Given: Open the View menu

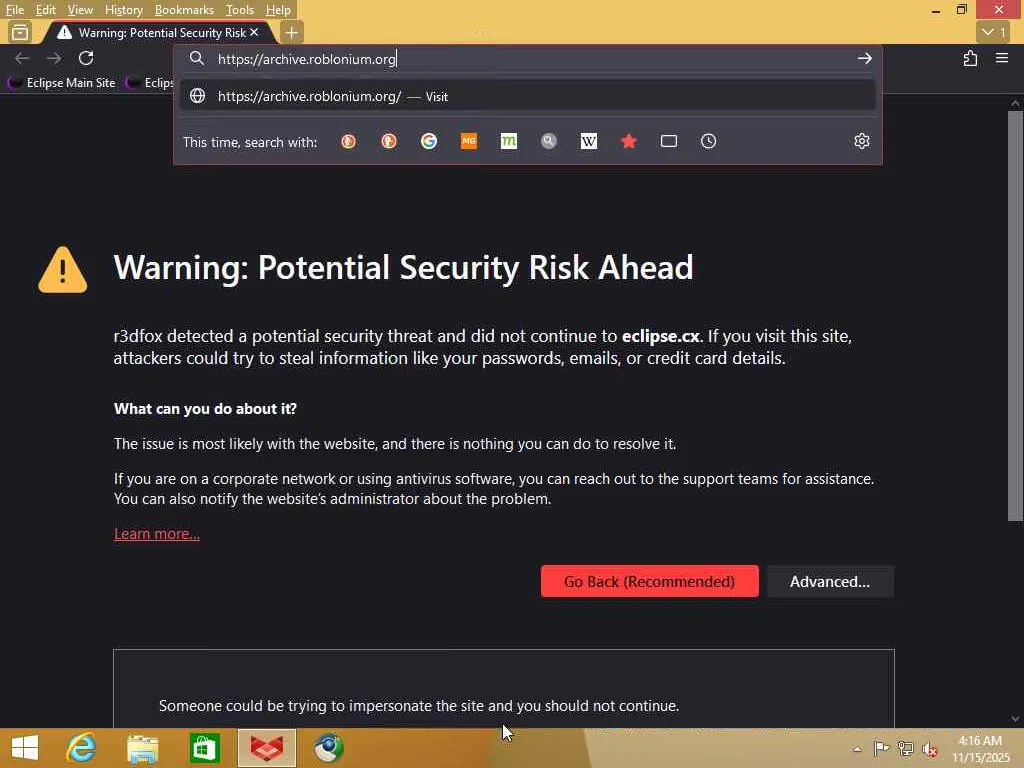Looking at the screenshot, I should tap(80, 10).
